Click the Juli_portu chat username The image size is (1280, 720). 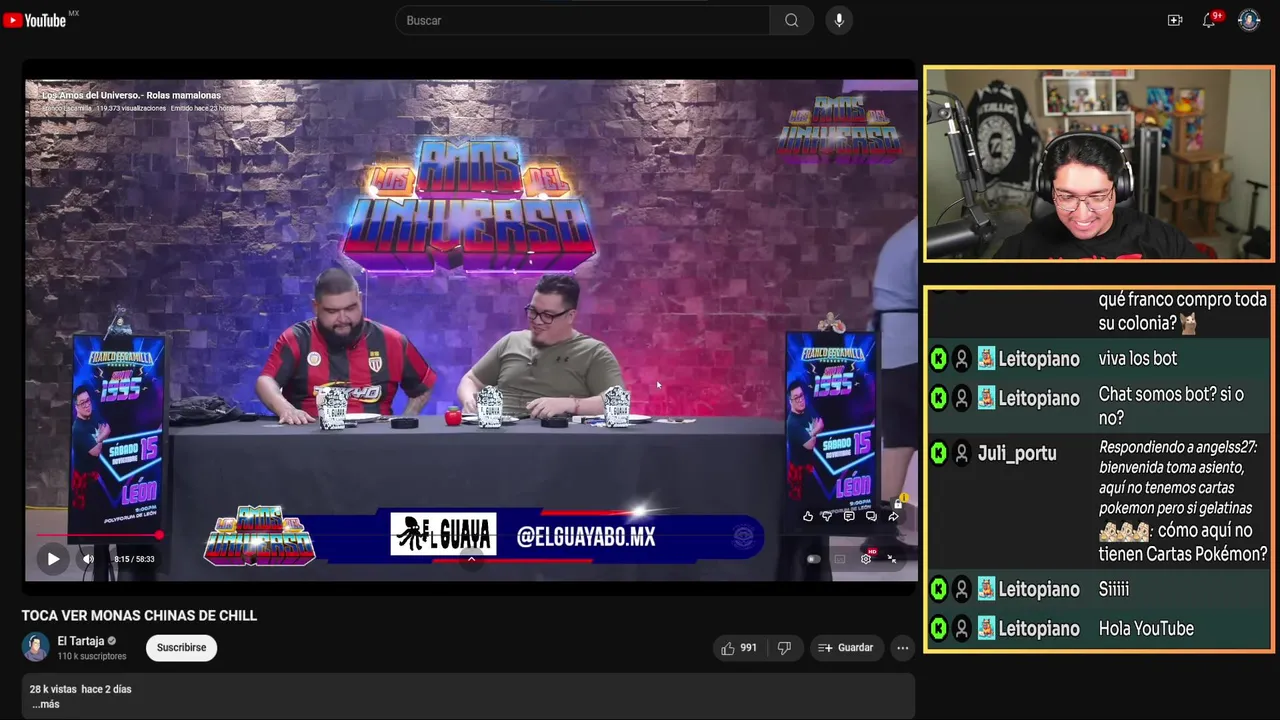tap(1016, 453)
